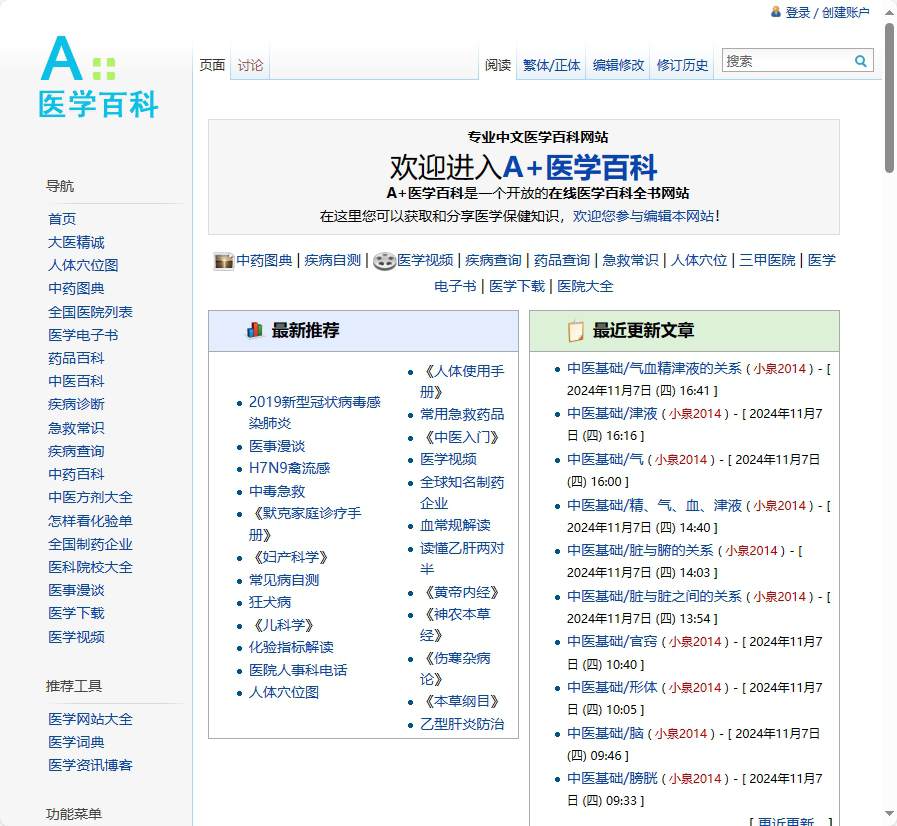Select the 页面 tab
The height and width of the screenshot is (826, 897).
click(212, 62)
